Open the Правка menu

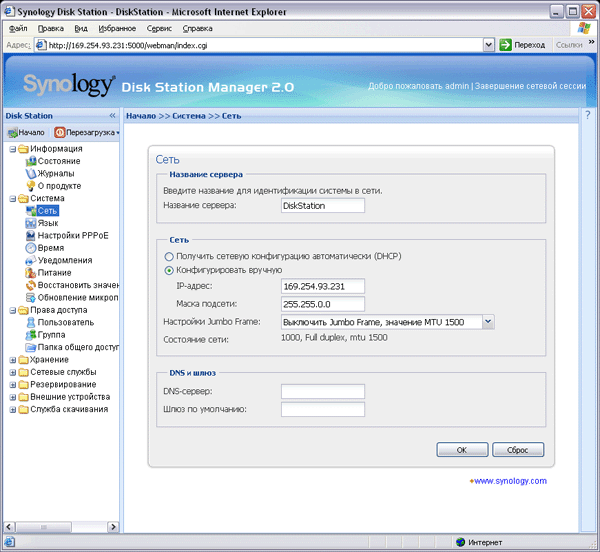click(x=51, y=29)
